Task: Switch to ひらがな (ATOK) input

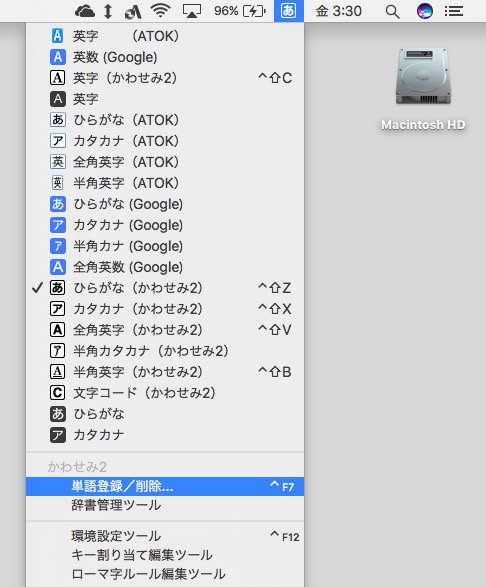Action: (x=165, y=120)
